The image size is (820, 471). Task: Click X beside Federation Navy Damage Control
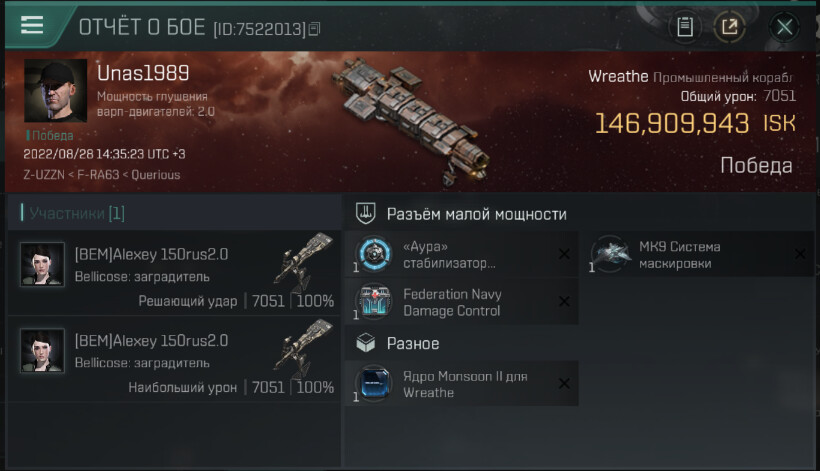point(564,302)
